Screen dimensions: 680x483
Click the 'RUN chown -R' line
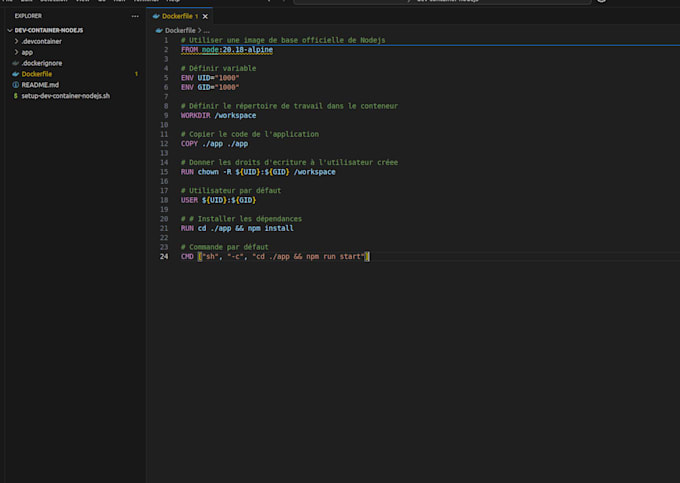tap(258, 172)
